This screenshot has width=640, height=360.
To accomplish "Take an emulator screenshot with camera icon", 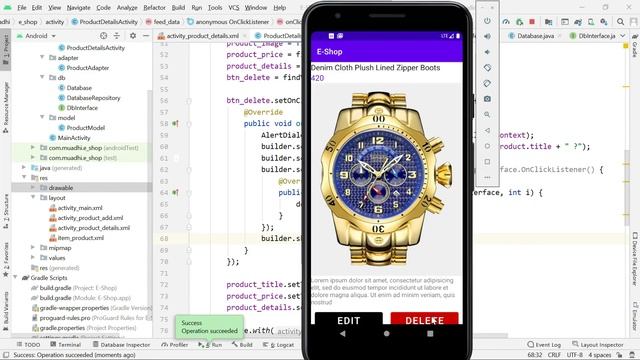I will tap(487, 99).
